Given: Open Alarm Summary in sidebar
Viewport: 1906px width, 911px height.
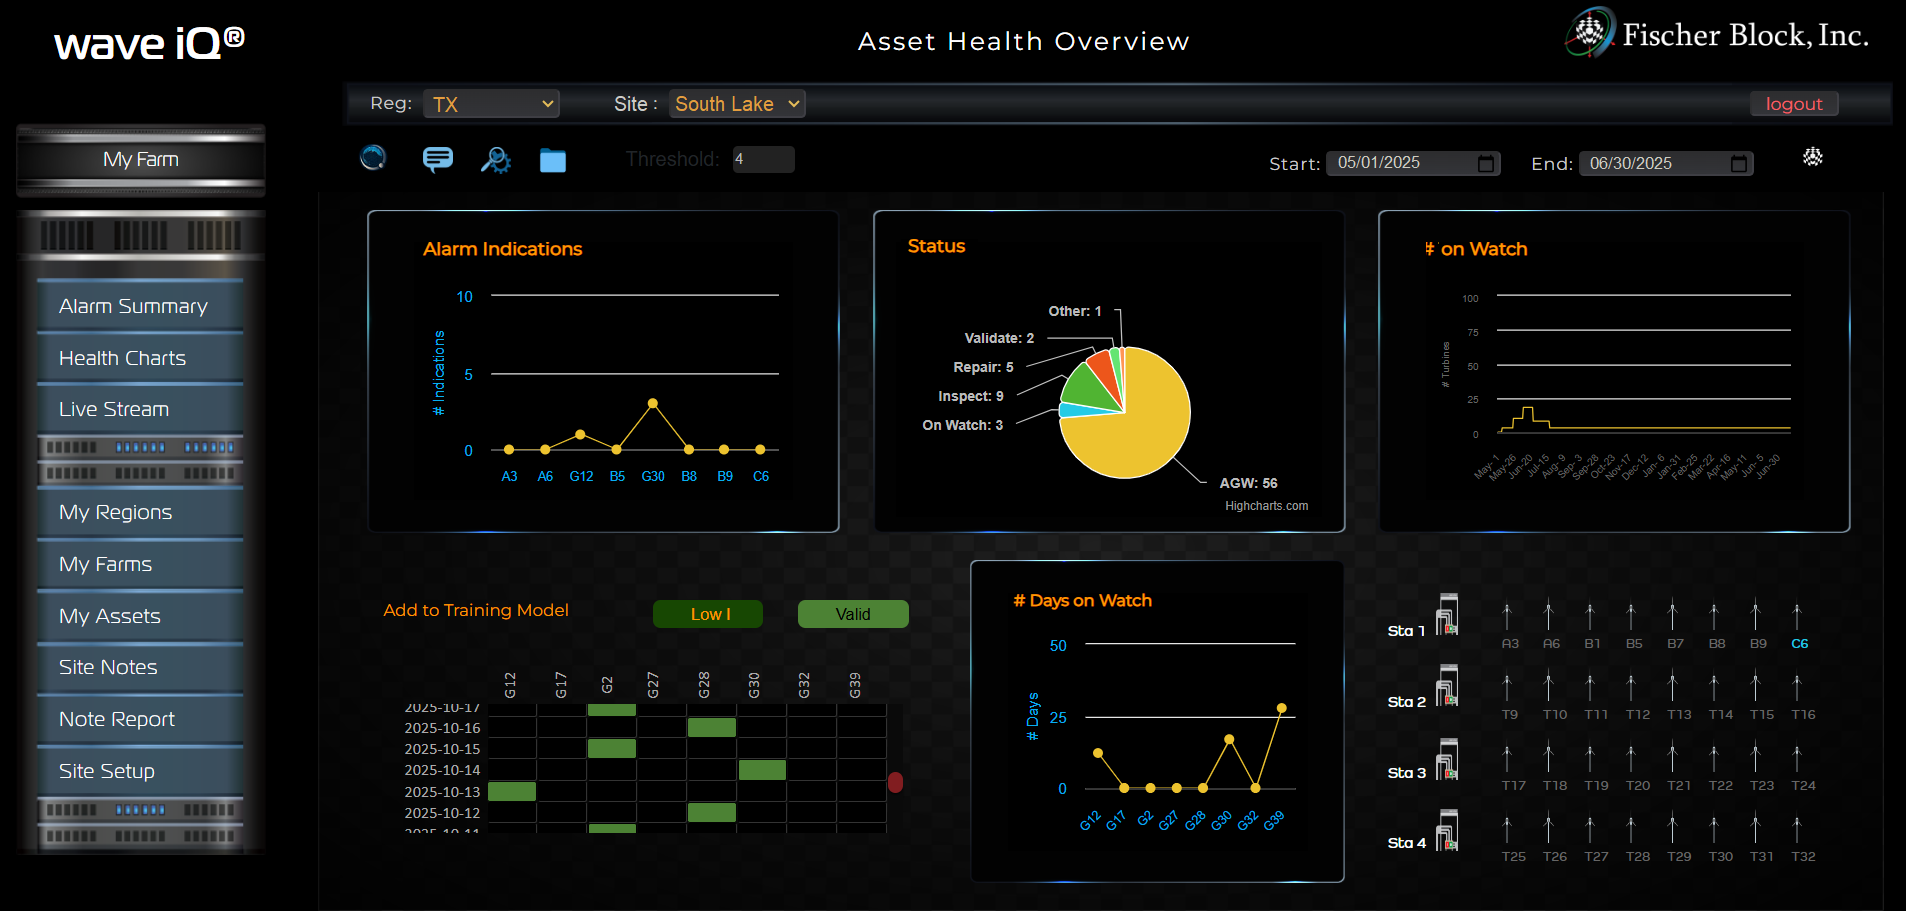Looking at the screenshot, I should pyautogui.click(x=140, y=306).
